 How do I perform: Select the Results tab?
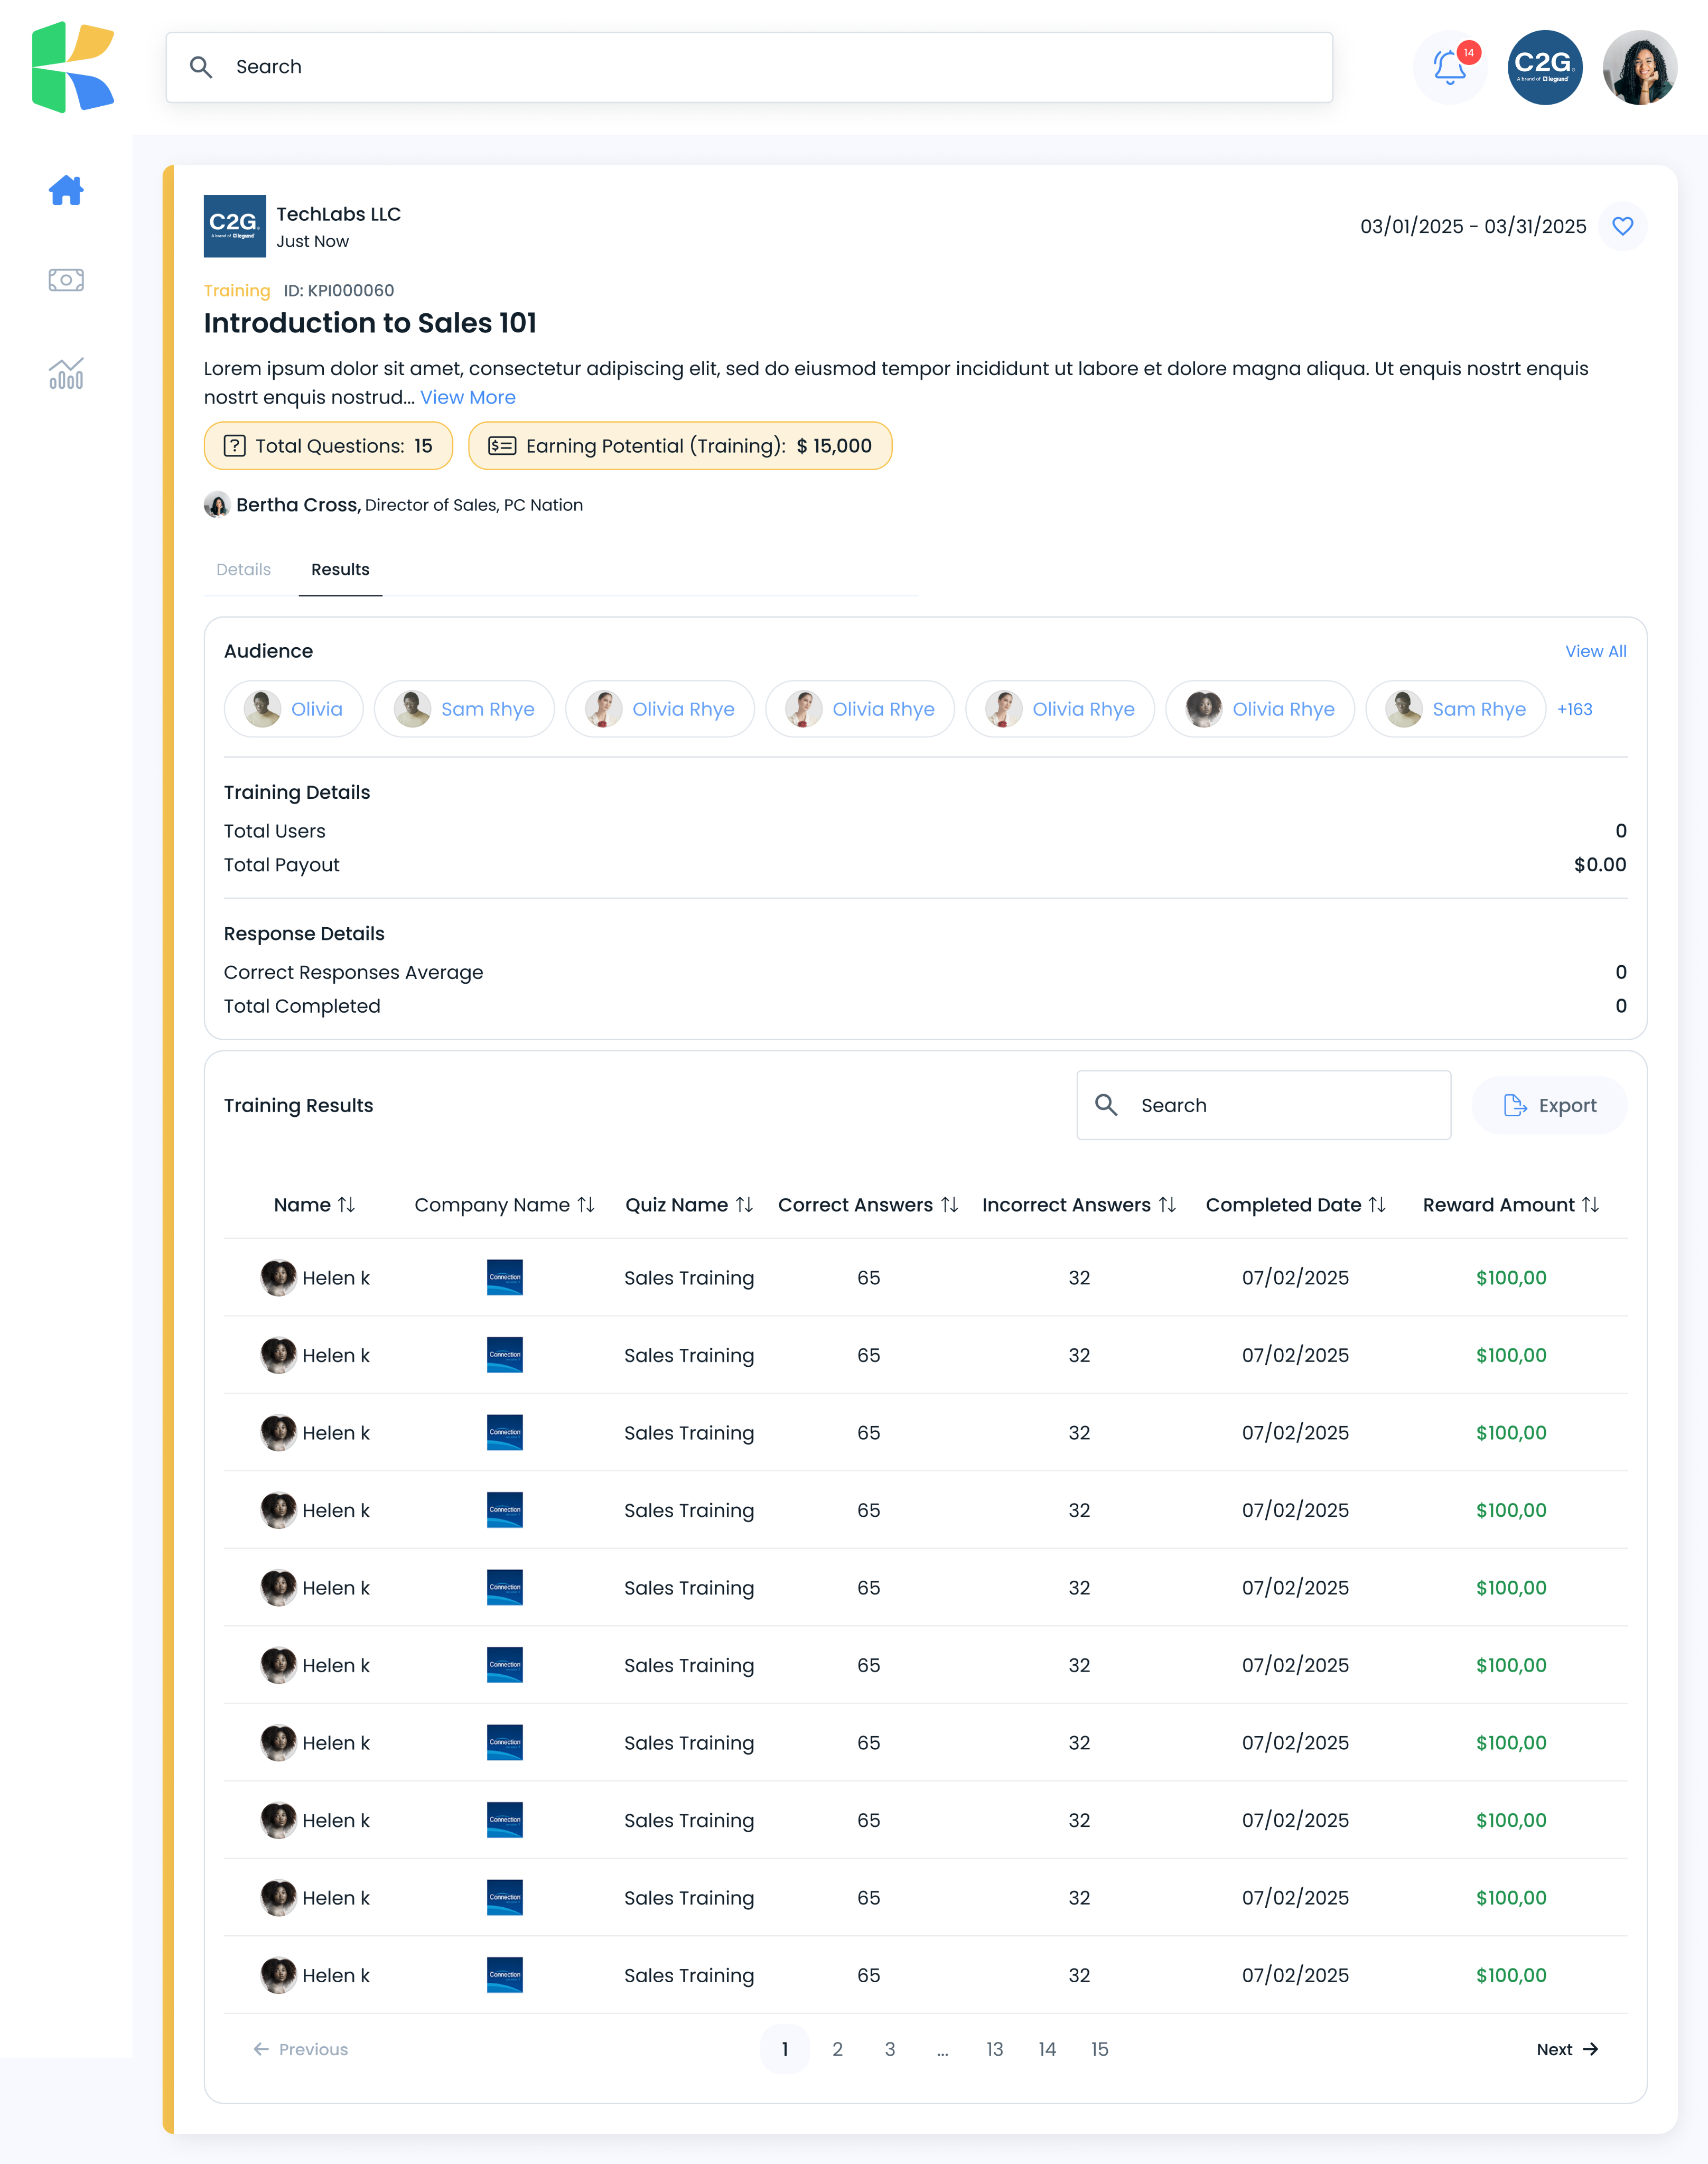[340, 569]
